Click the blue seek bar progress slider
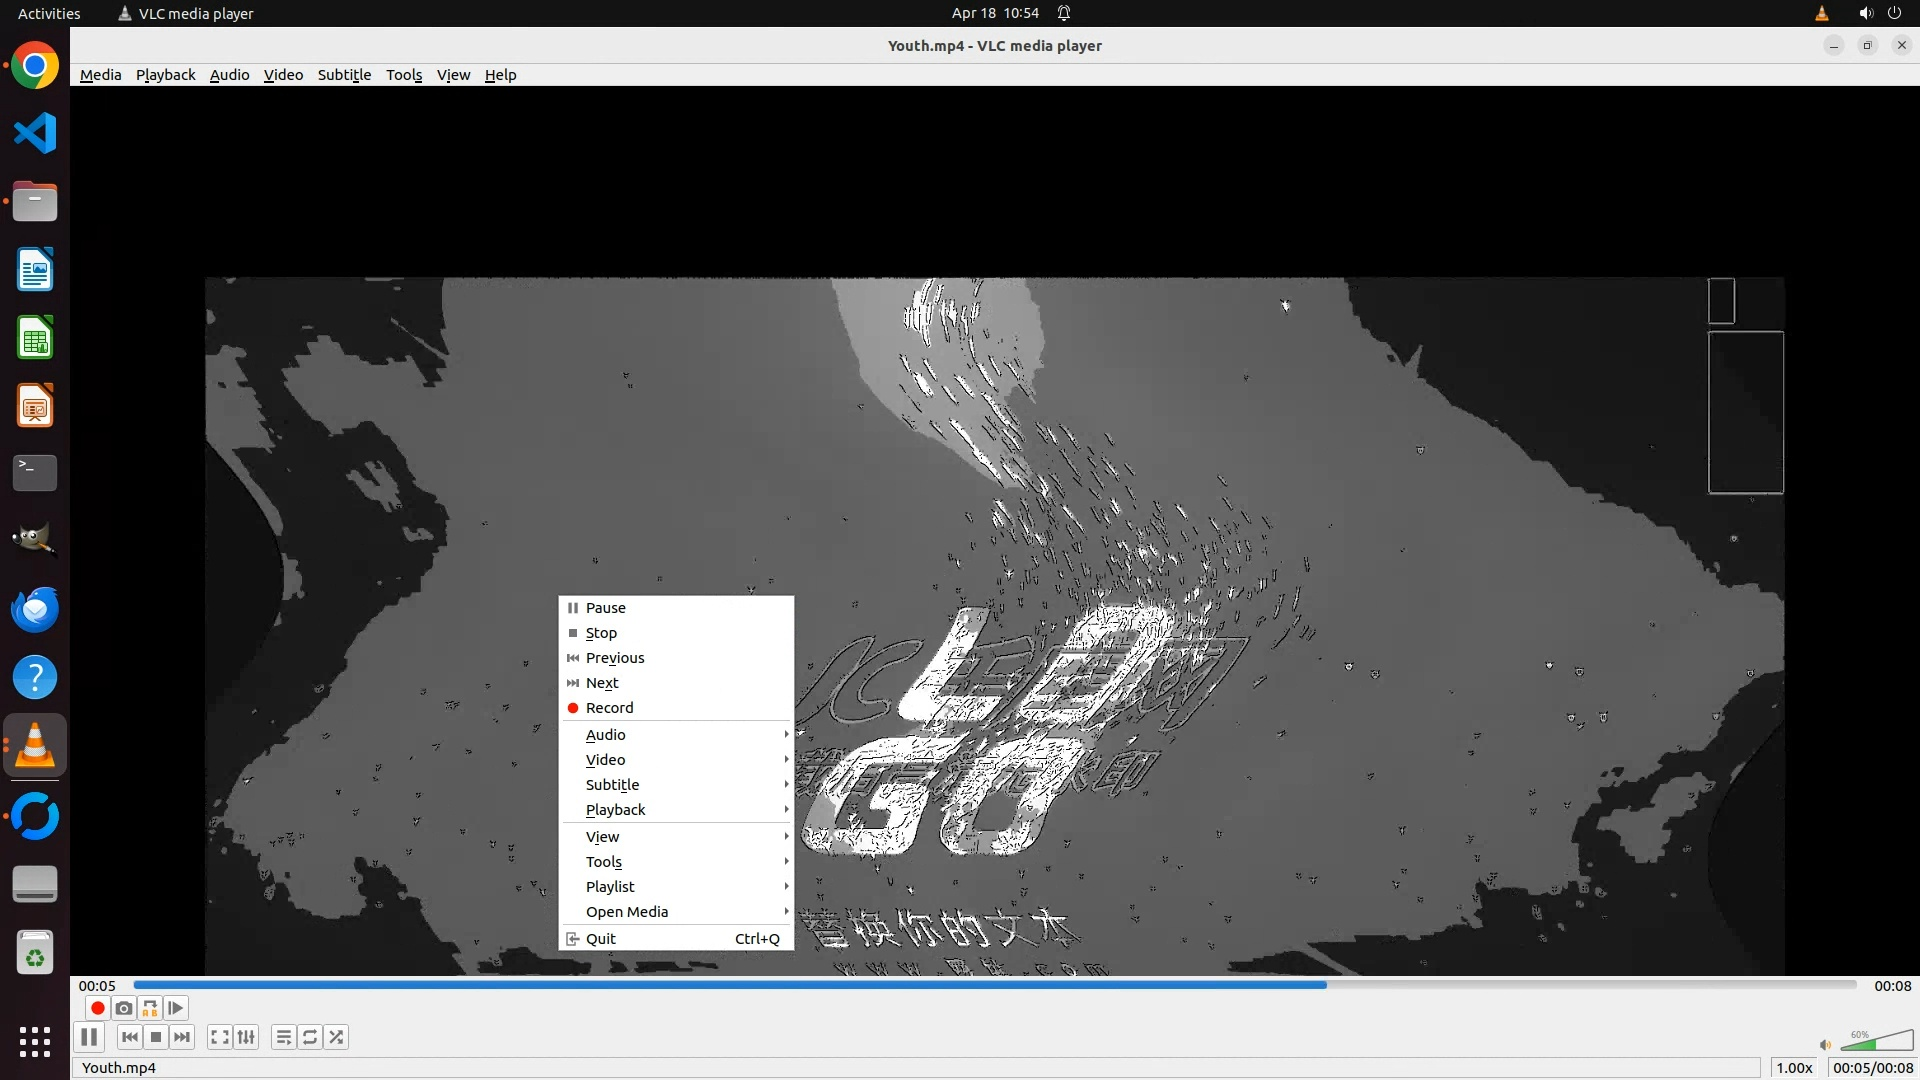Viewport: 1920px width, 1080px height. [995, 985]
